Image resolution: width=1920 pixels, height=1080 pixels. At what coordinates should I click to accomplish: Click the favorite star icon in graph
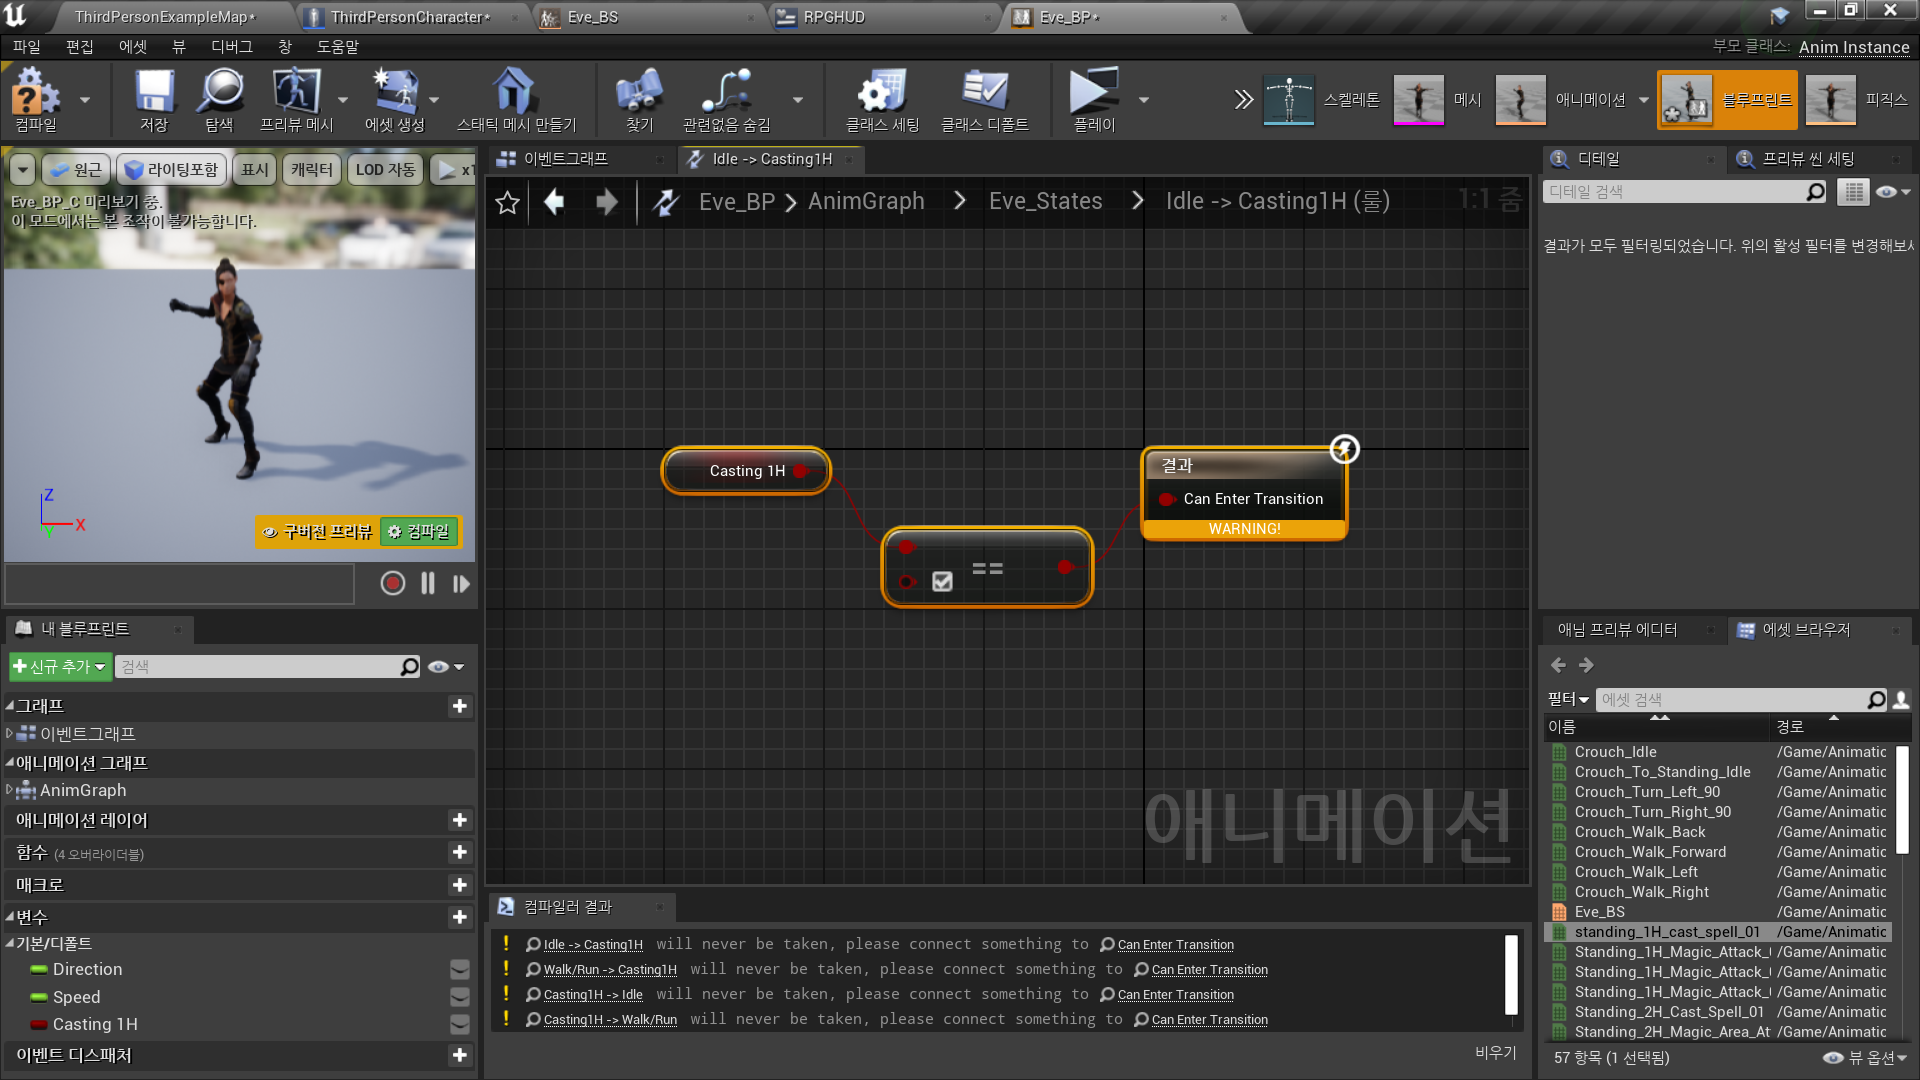coord(508,203)
